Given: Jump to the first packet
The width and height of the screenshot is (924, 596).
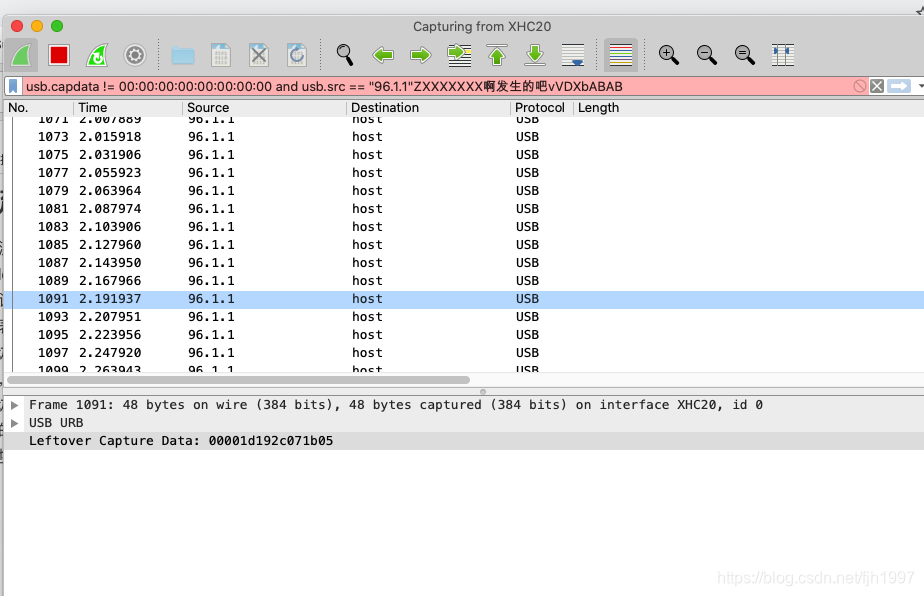Looking at the screenshot, I should [497, 55].
